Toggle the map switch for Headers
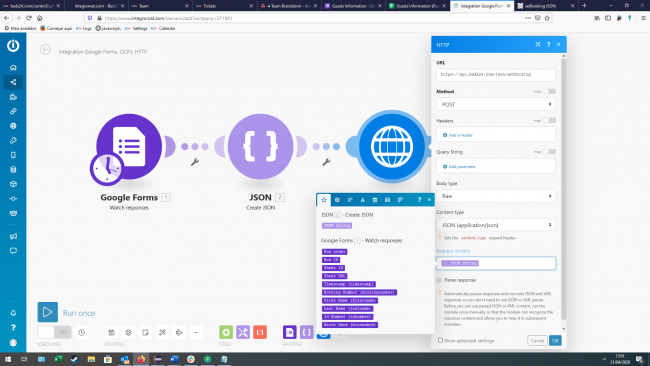The height and width of the screenshot is (366, 650). point(549,120)
